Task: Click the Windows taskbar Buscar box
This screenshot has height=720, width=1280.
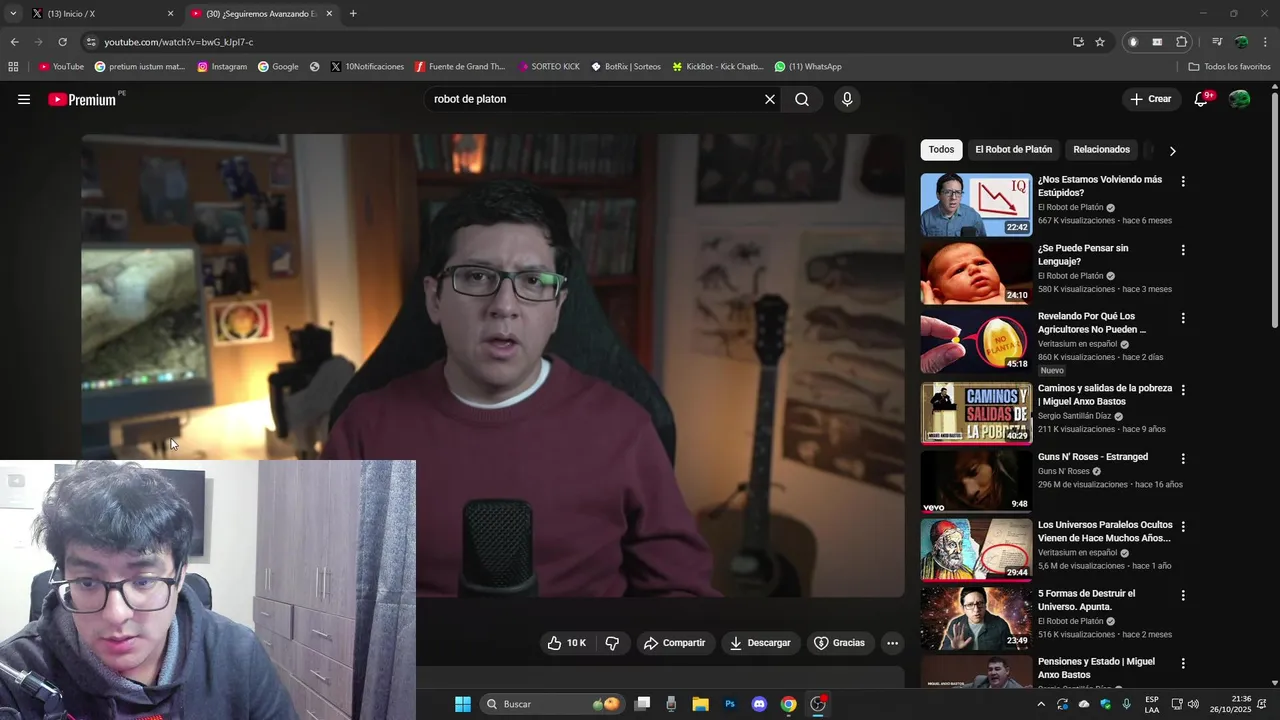Action: (x=552, y=704)
